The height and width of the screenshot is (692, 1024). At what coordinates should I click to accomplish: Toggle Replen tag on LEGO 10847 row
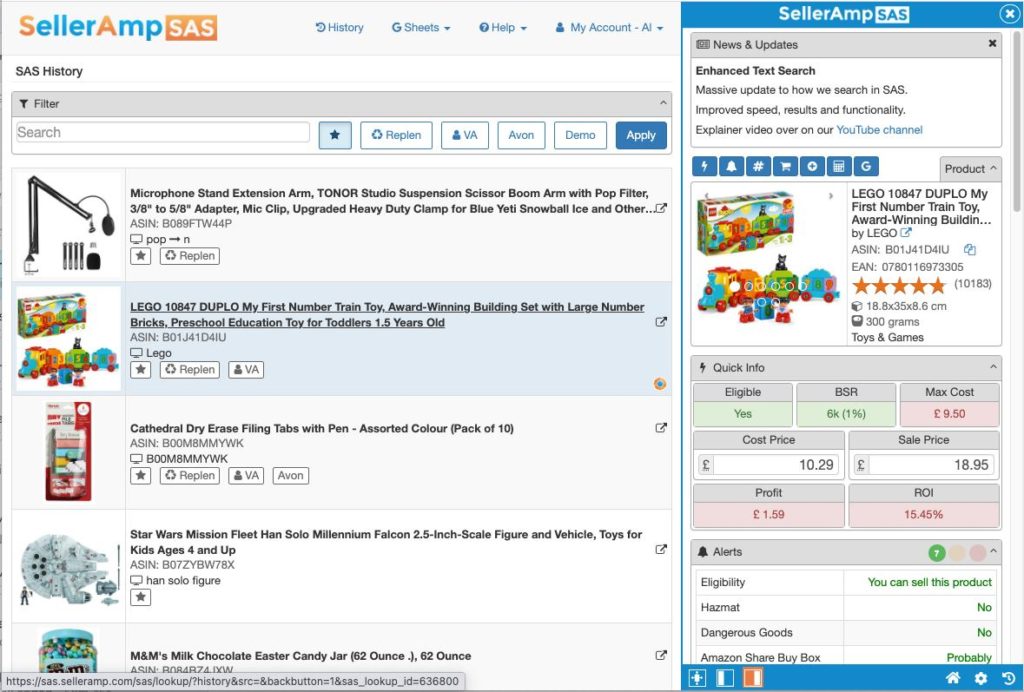(x=190, y=370)
